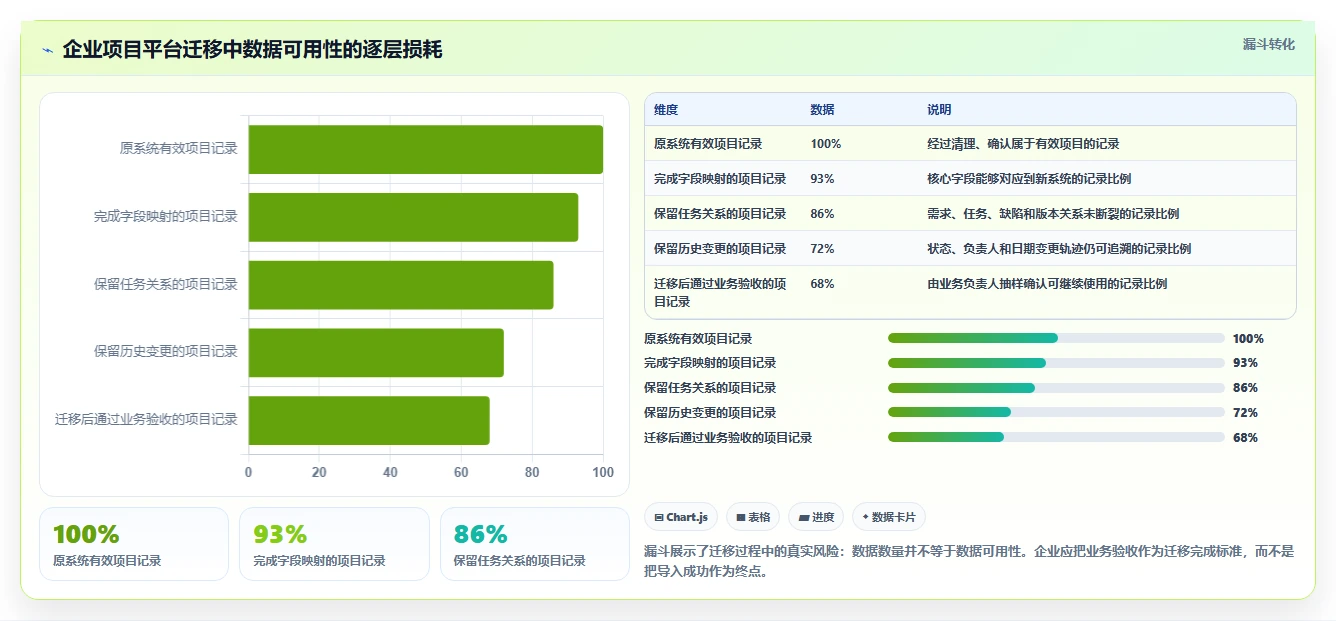Screen dimensions: 1336x621
Task: Click the 100% progress bar for 原系统有效项目记录
Action: point(1056,338)
